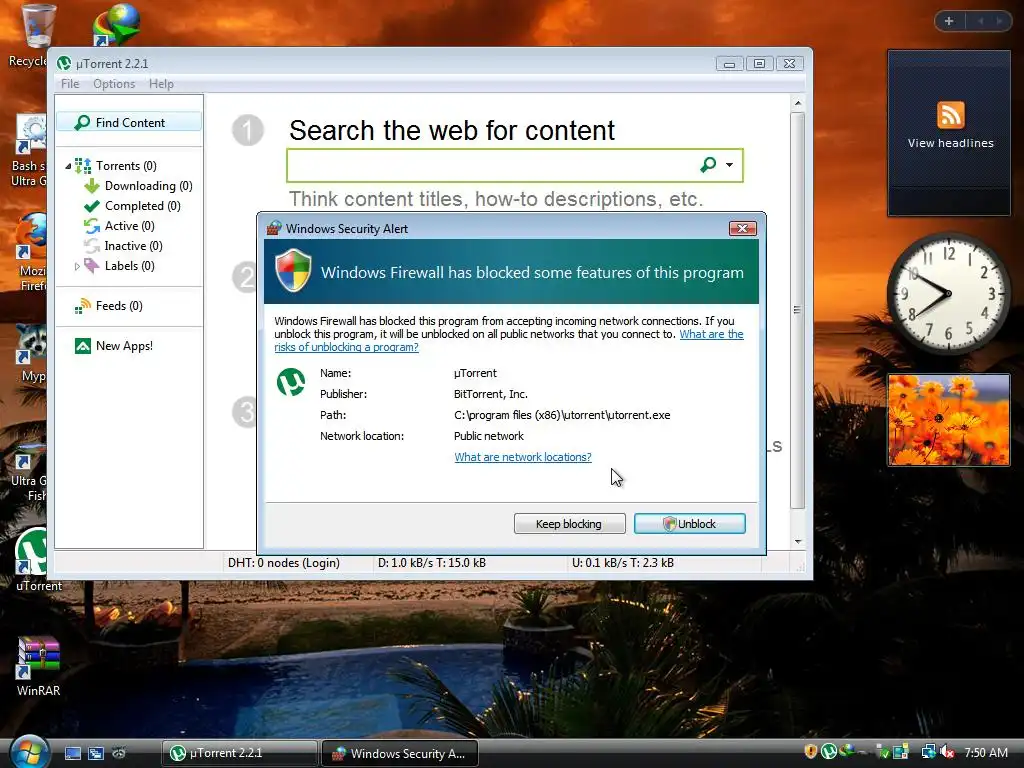
Task: Select Inactive (0) in sidebar
Action: 133,246
